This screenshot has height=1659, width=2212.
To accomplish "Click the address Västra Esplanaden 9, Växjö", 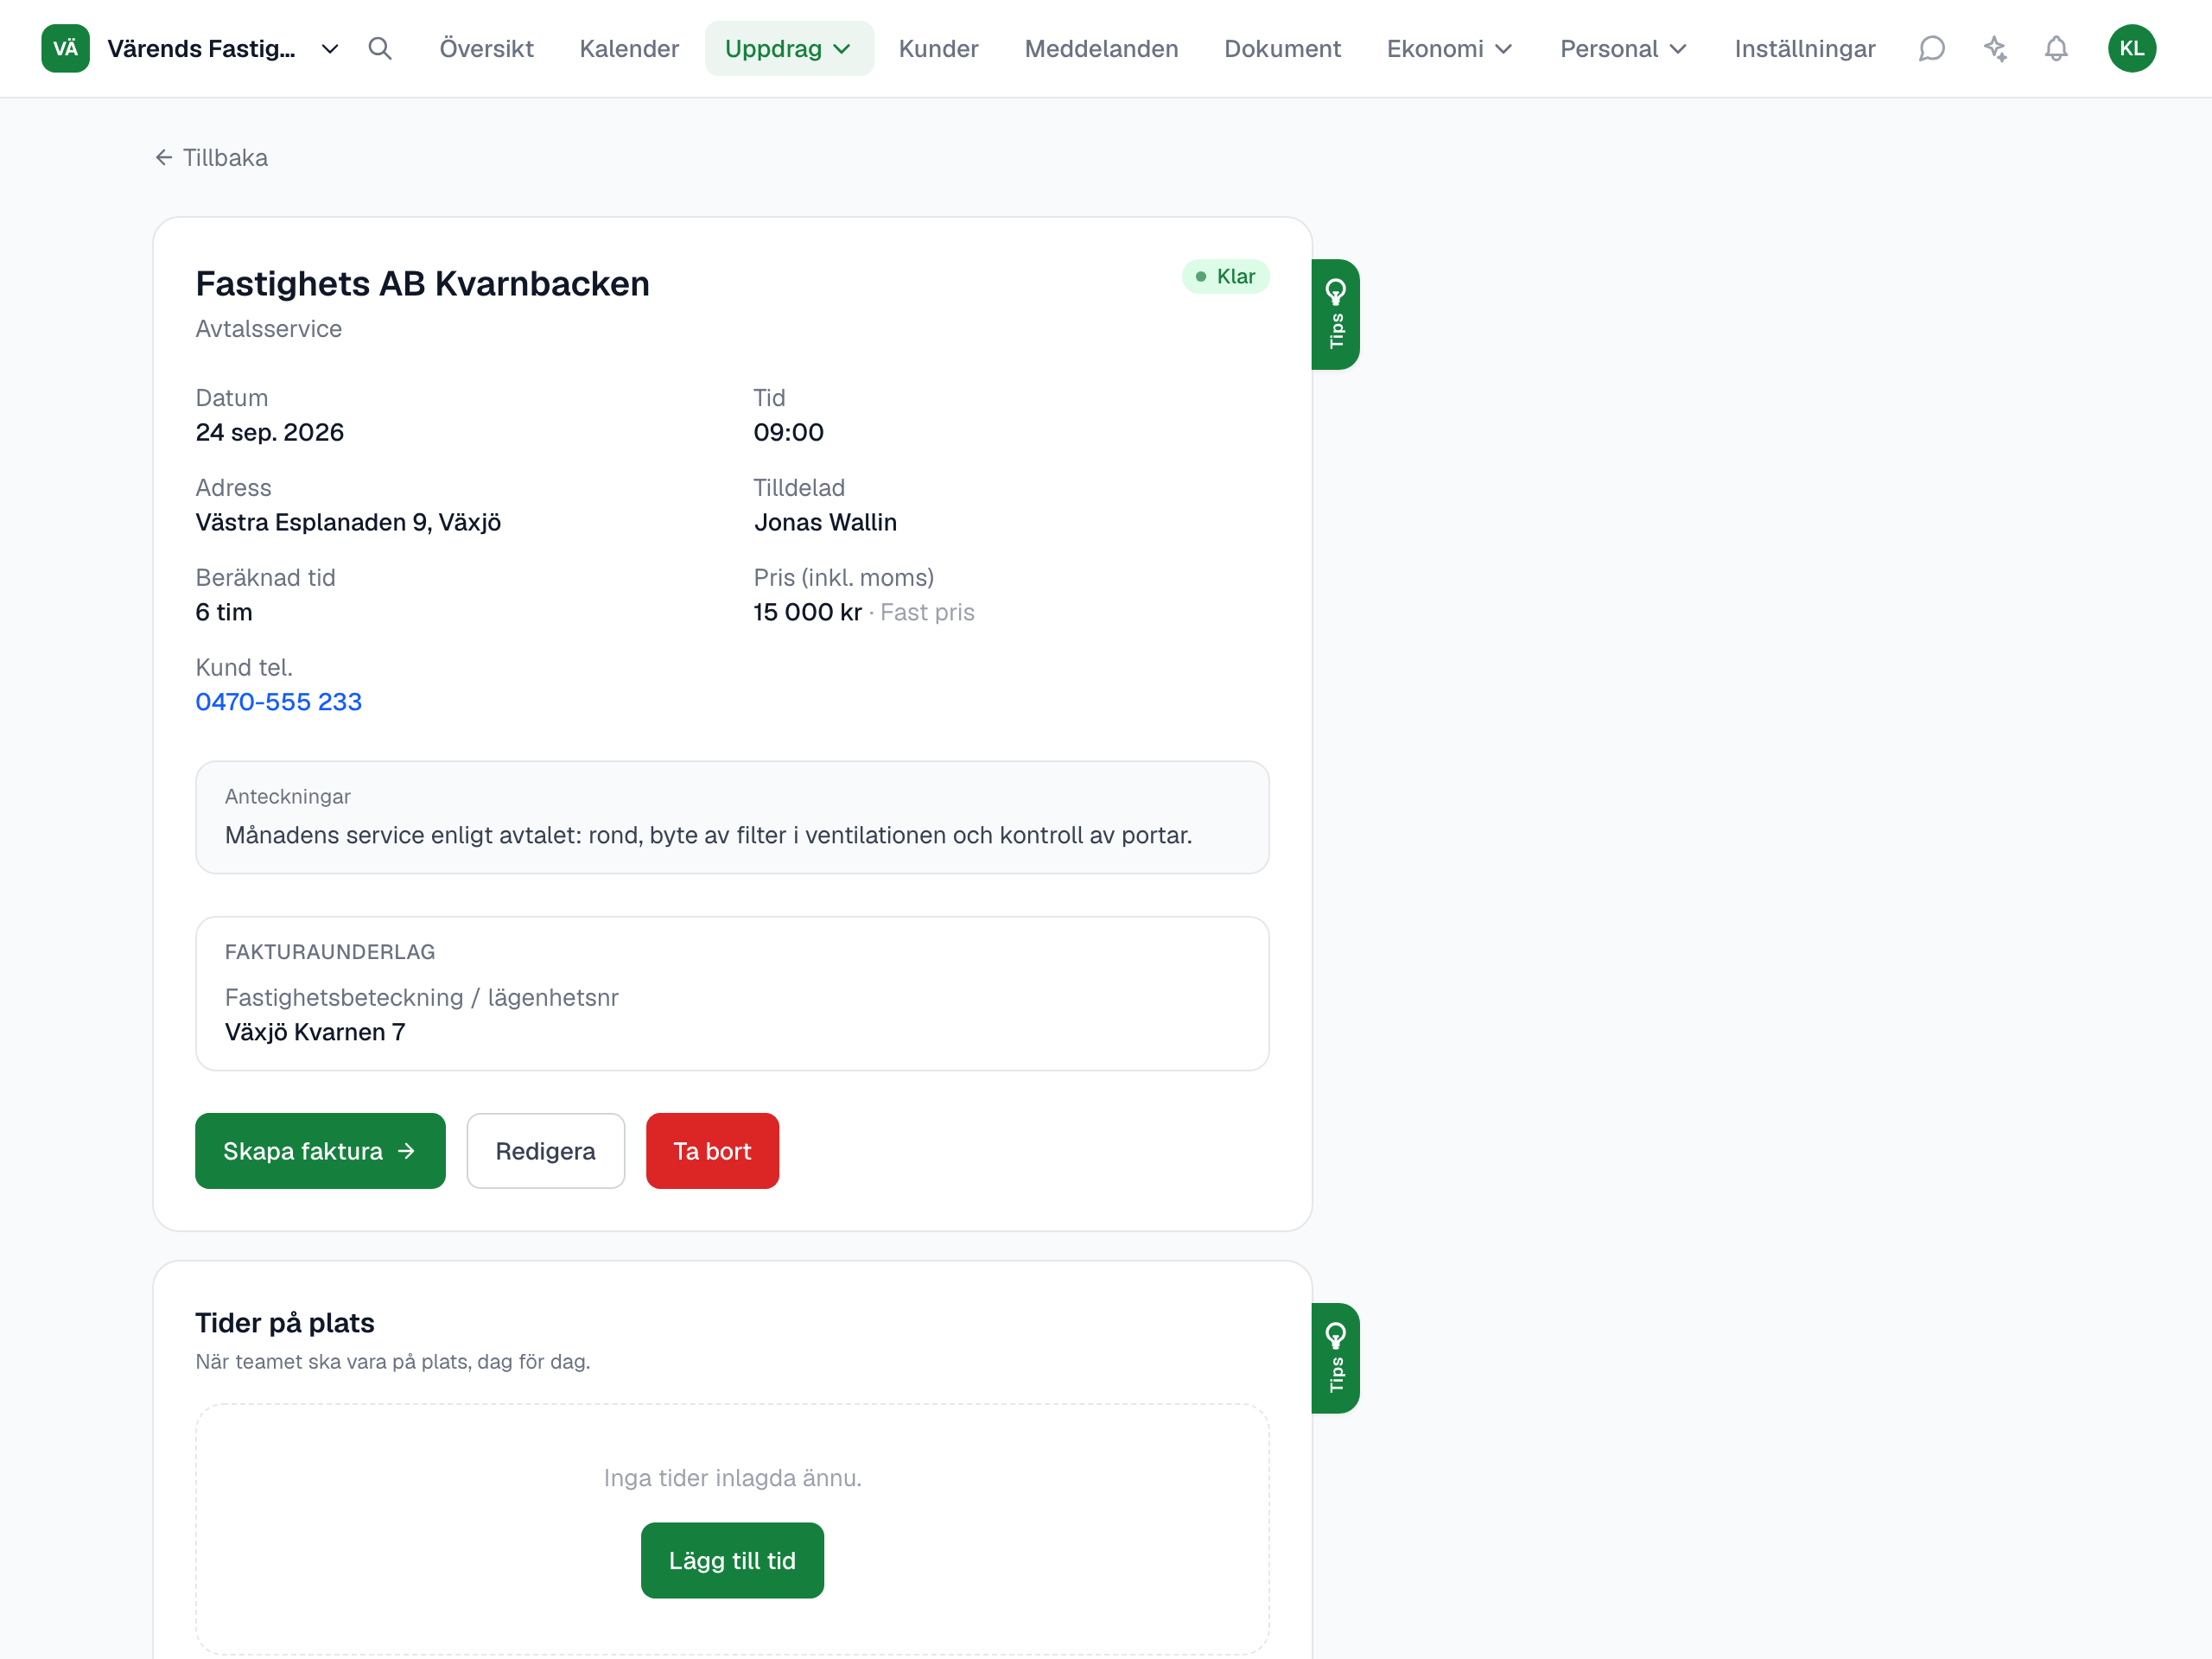I will pos(348,522).
